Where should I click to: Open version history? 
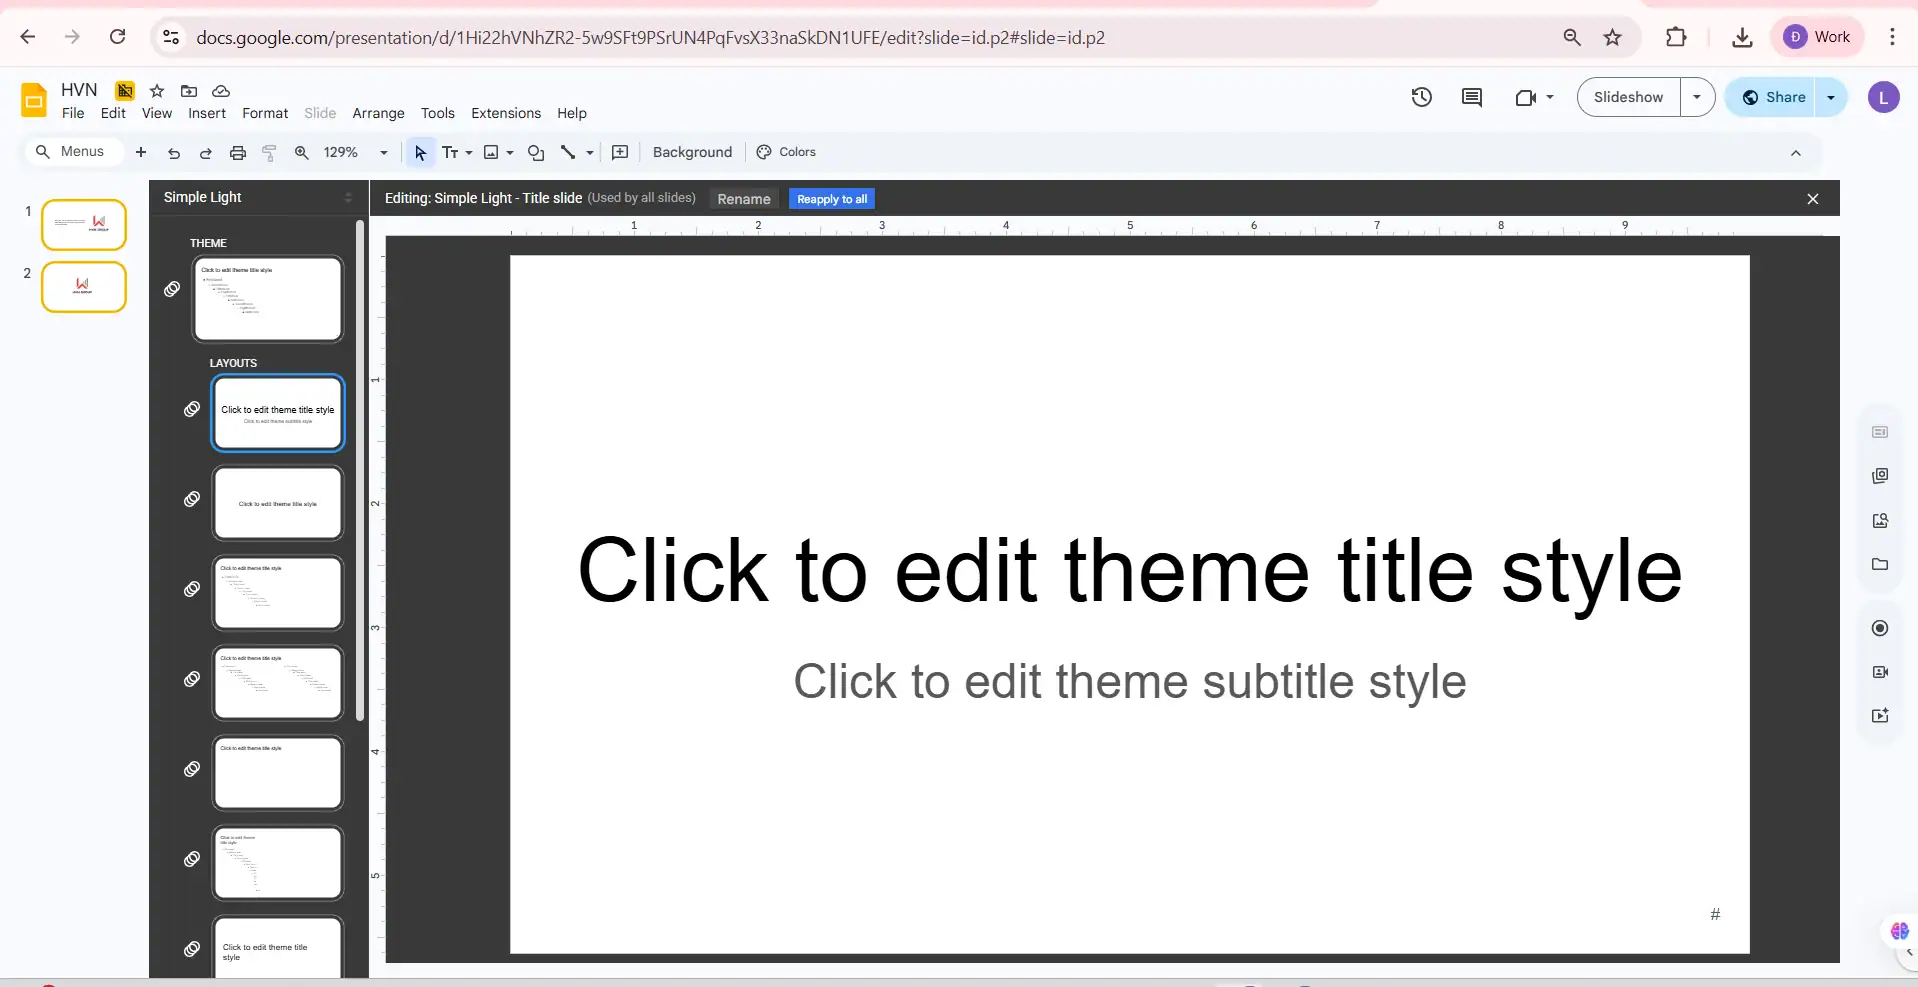coord(1421,97)
